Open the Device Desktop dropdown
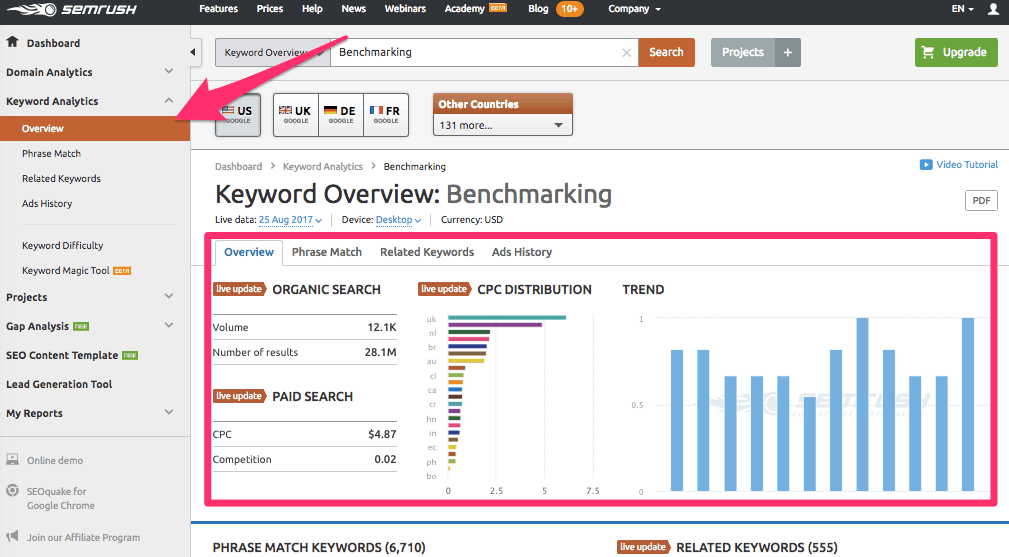 click(398, 220)
